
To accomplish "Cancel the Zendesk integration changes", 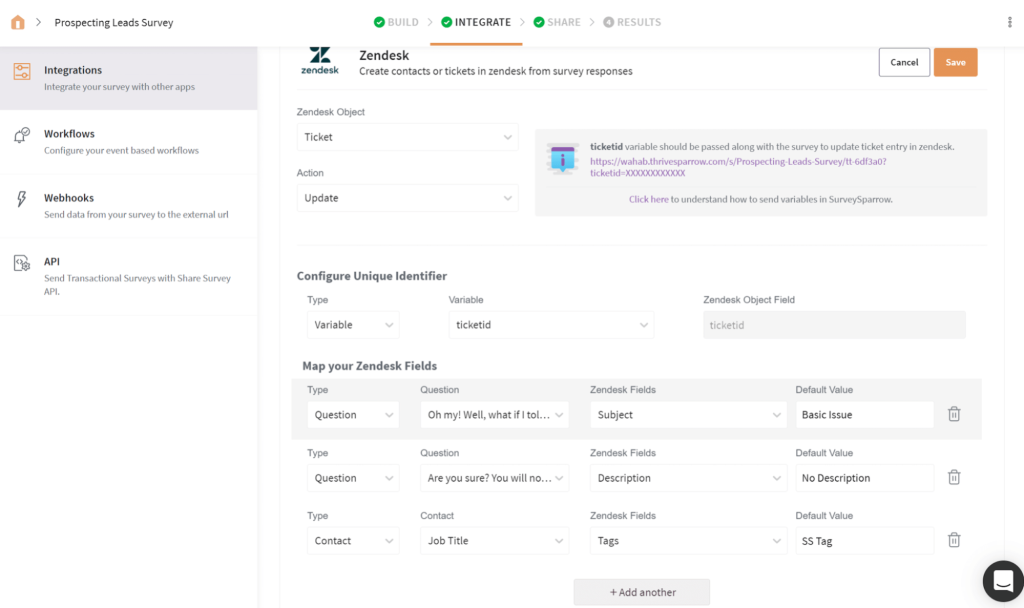I will coord(904,62).
